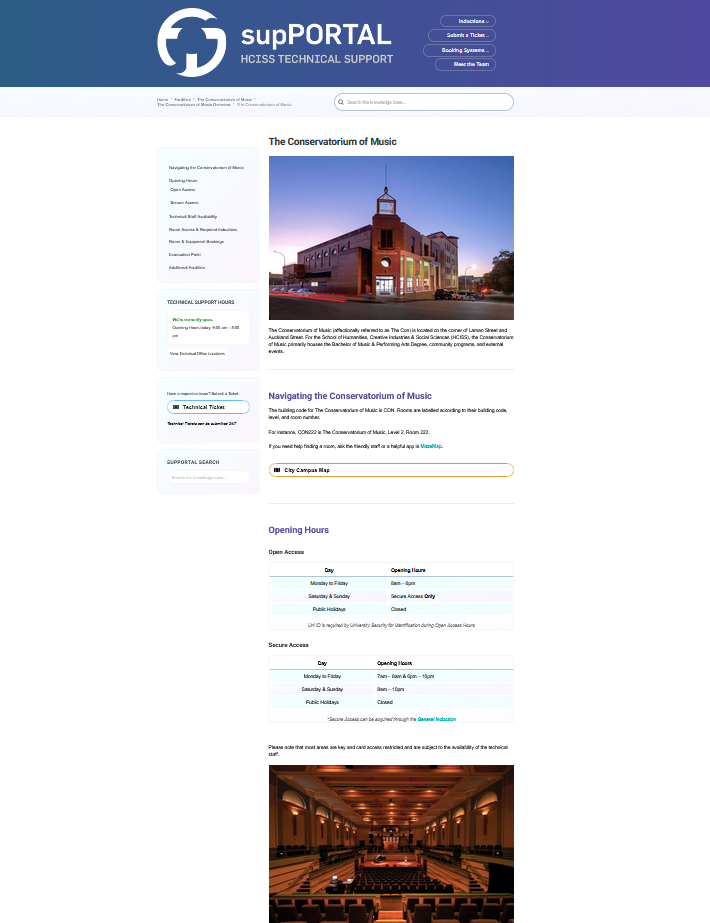710x923 pixels.
Task: Click the map icon on City Campus Map
Action: [277, 470]
